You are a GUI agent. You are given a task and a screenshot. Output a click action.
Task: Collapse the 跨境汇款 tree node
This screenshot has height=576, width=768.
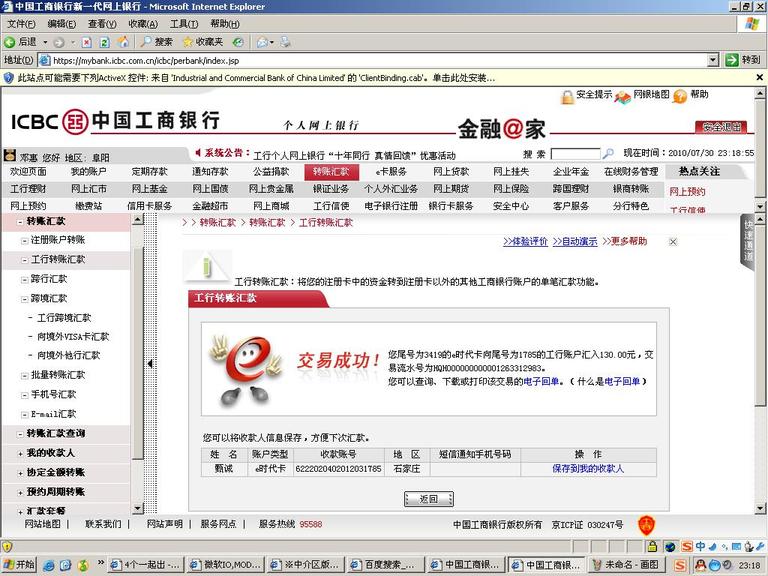click(22, 298)
